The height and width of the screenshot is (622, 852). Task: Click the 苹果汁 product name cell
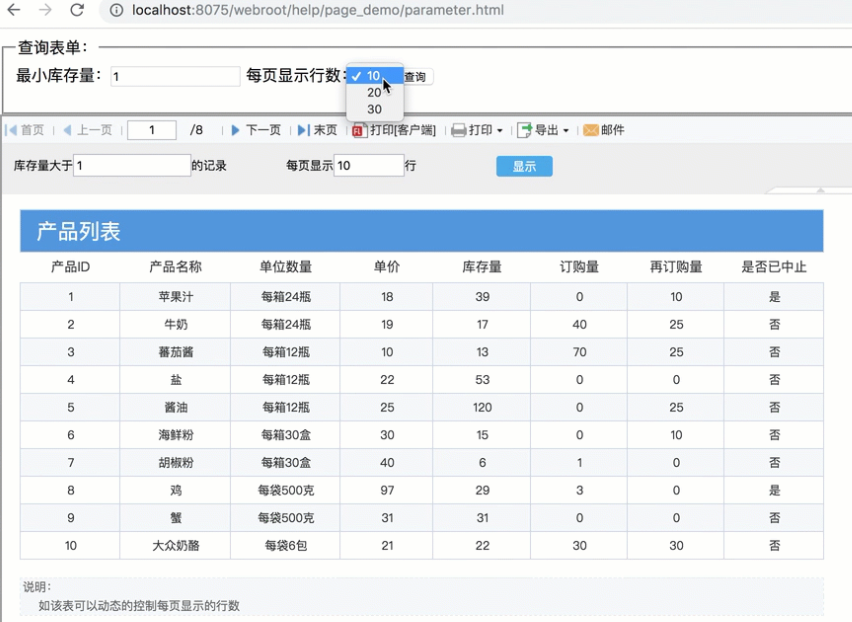click(176, 297)
